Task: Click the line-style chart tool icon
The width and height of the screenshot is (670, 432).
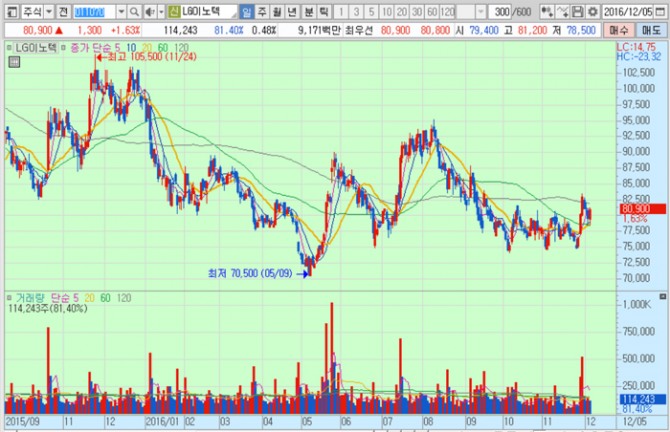Action: tap(562, 11)
